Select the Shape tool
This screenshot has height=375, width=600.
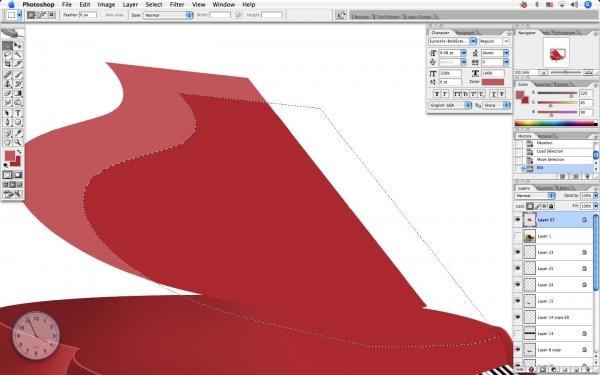[18, 122]
